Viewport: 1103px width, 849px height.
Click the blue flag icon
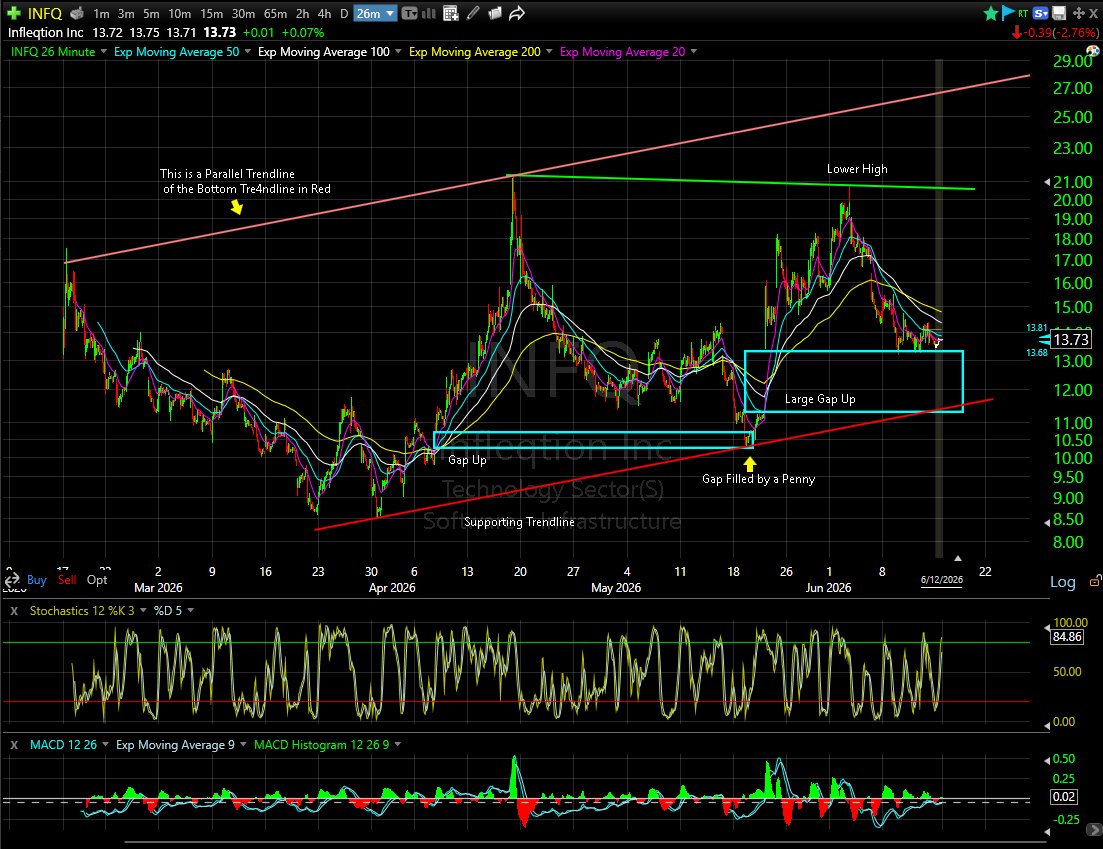(1007, 12)
